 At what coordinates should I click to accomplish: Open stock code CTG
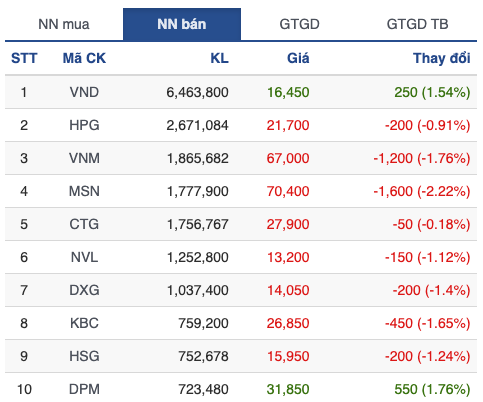[x=84, y=224]
